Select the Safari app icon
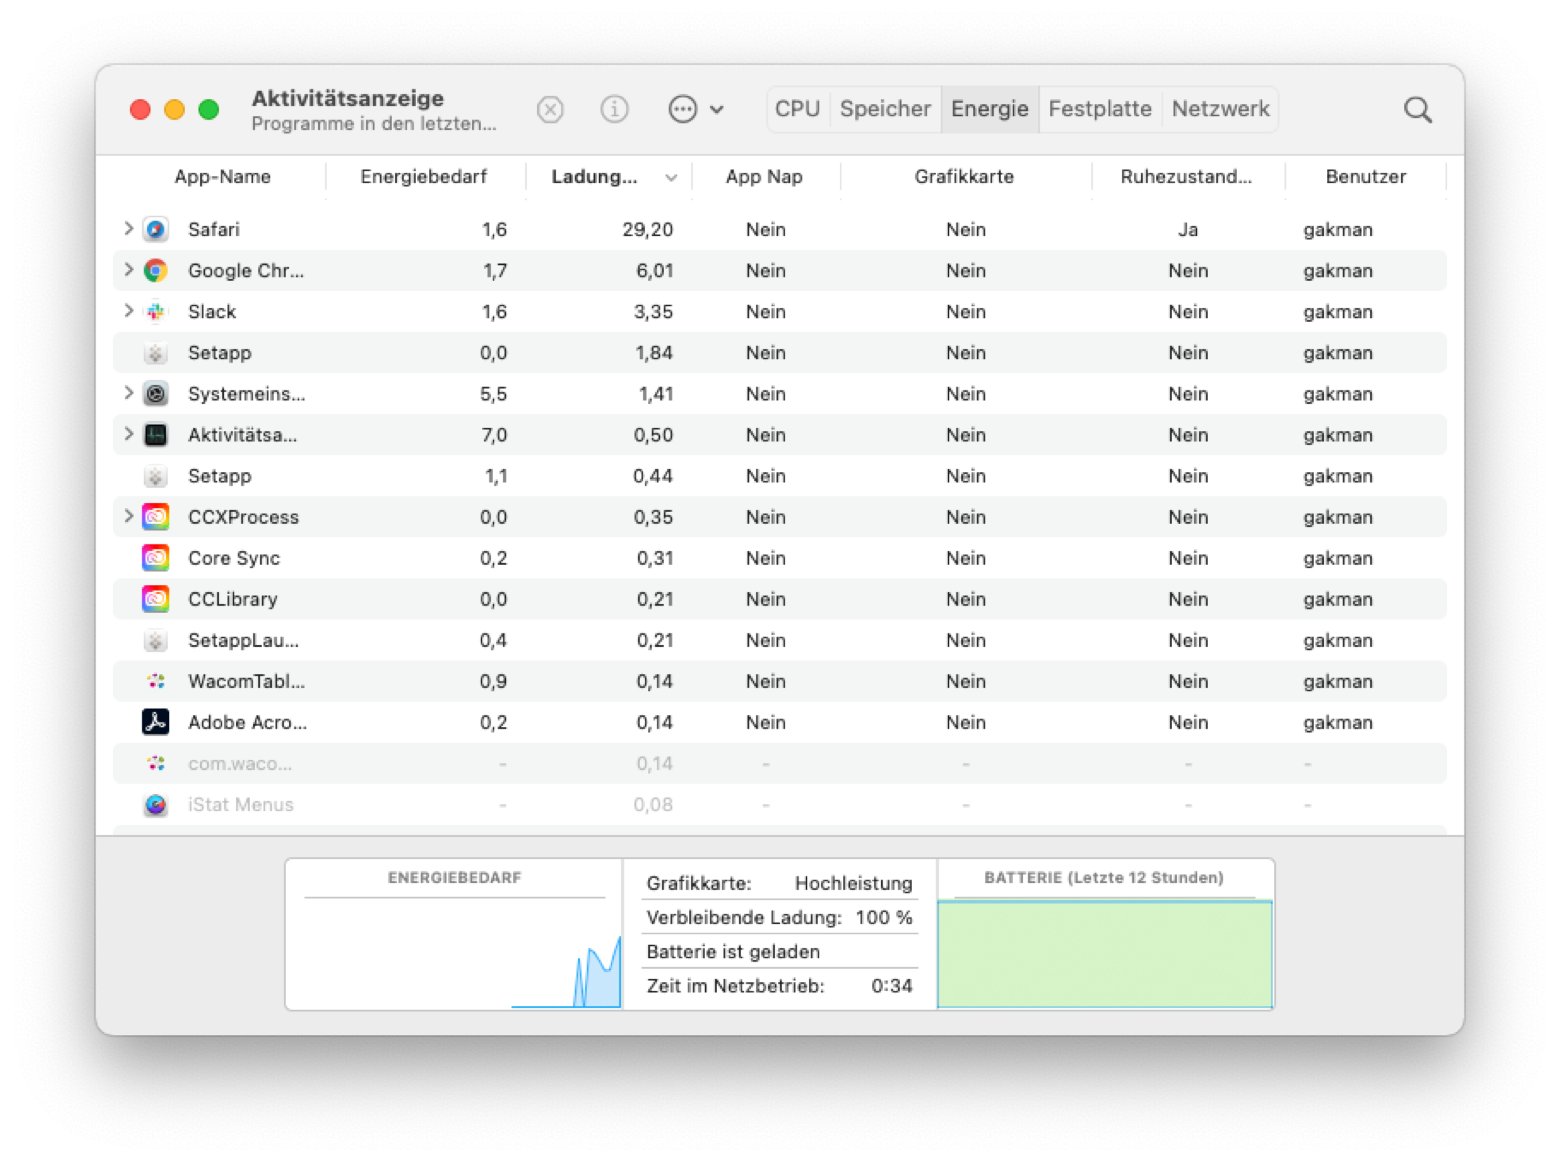The width and height of the screenshot is (1560, 1162). click(155, 230)
